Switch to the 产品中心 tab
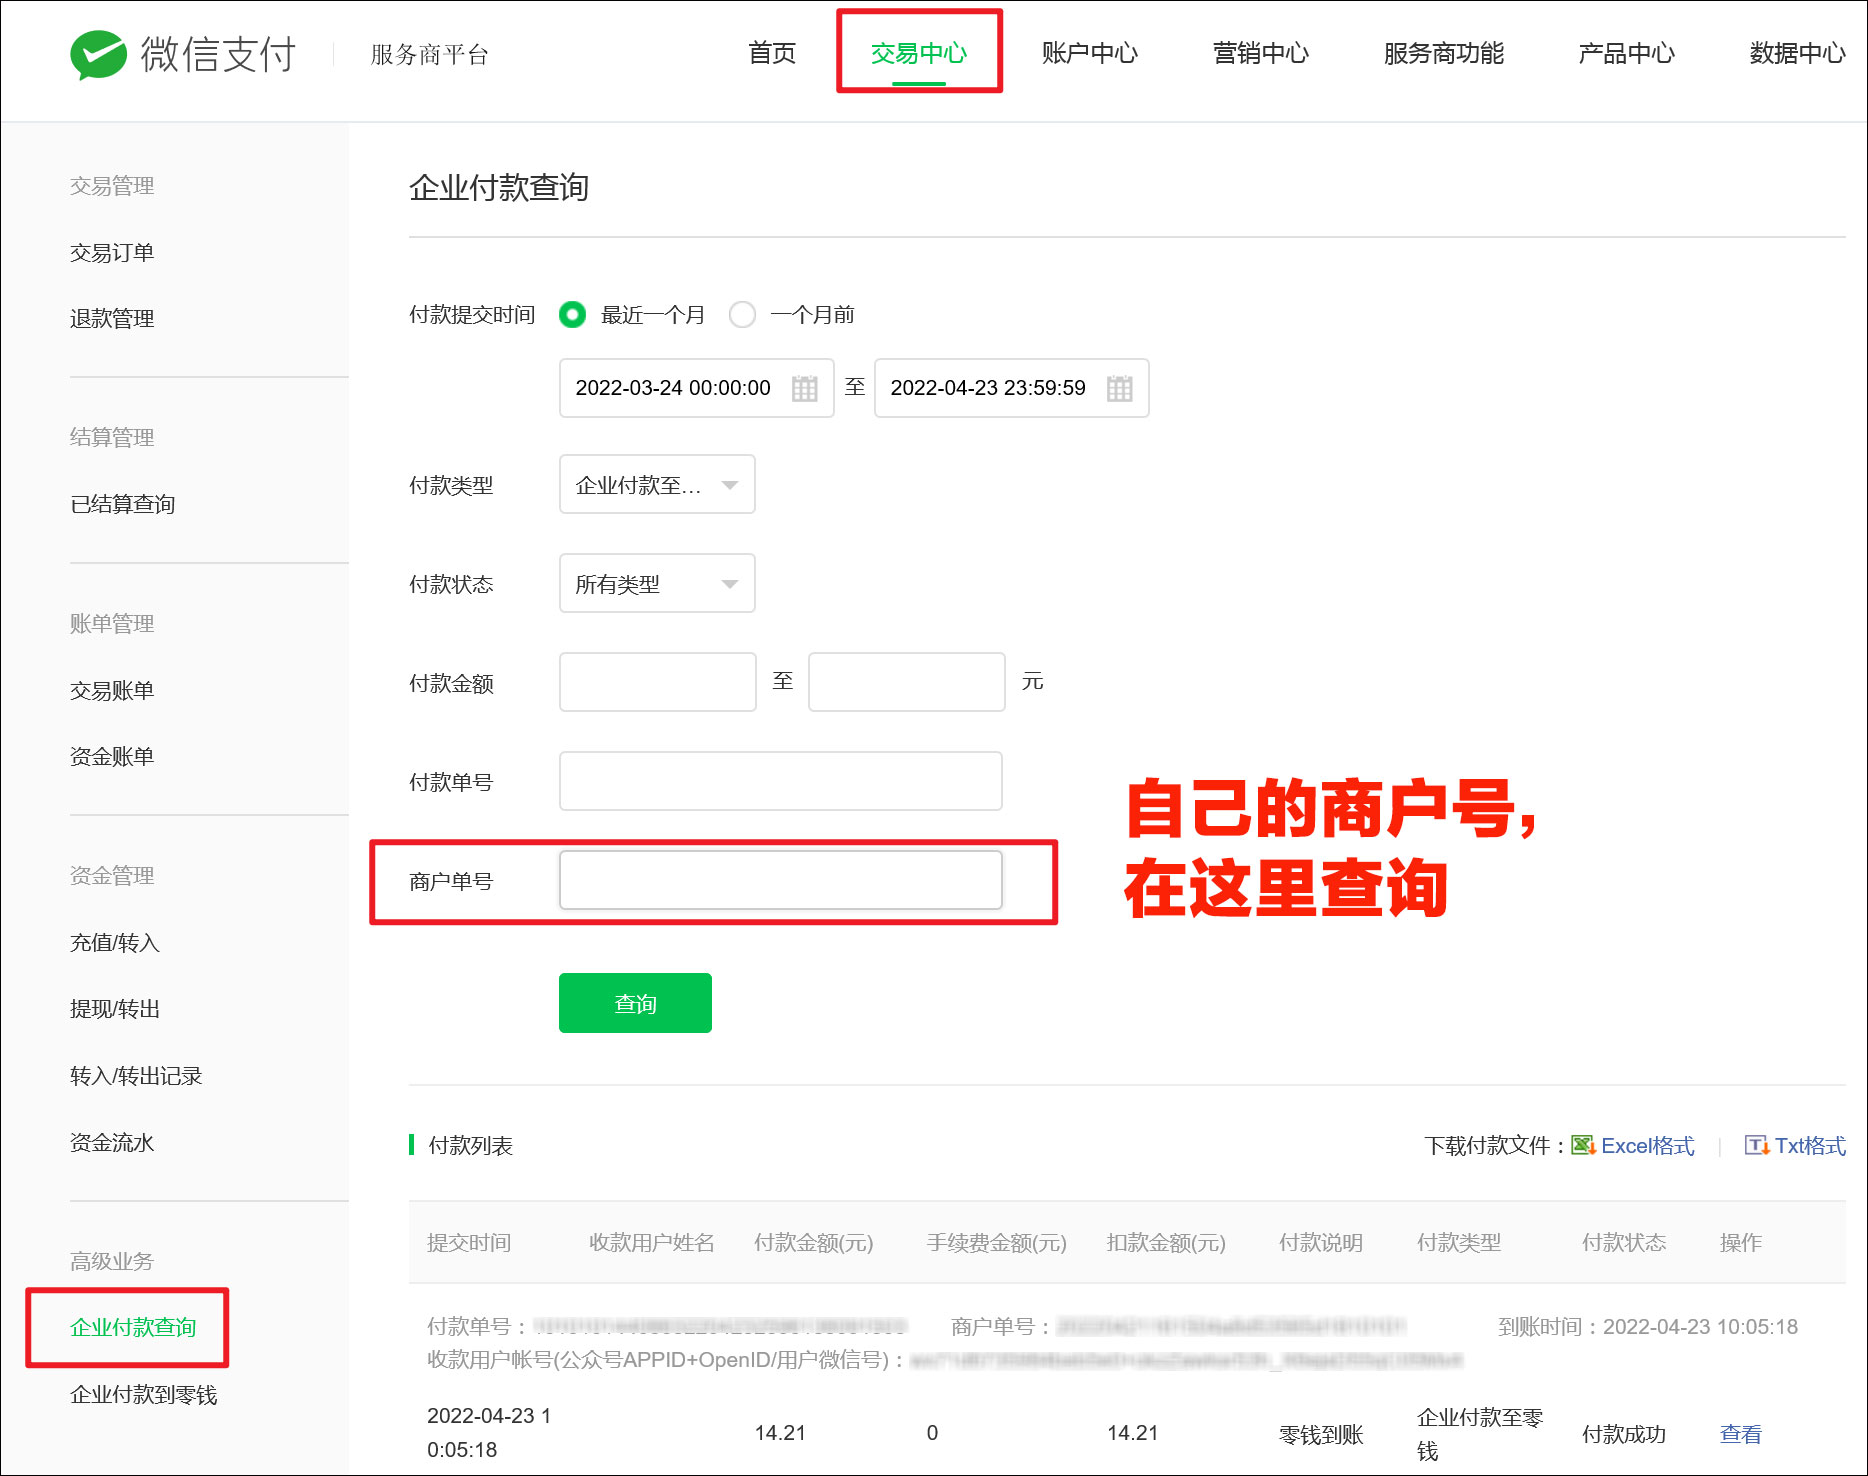This screenshot has width=1868, height=1476. tap(1627, 53)
